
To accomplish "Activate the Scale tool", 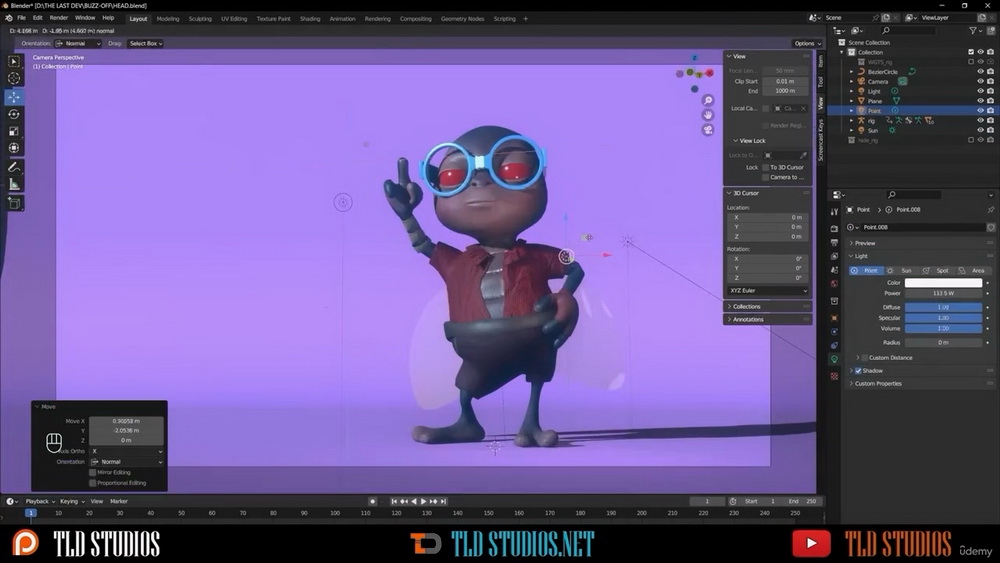I will (14, 131).
